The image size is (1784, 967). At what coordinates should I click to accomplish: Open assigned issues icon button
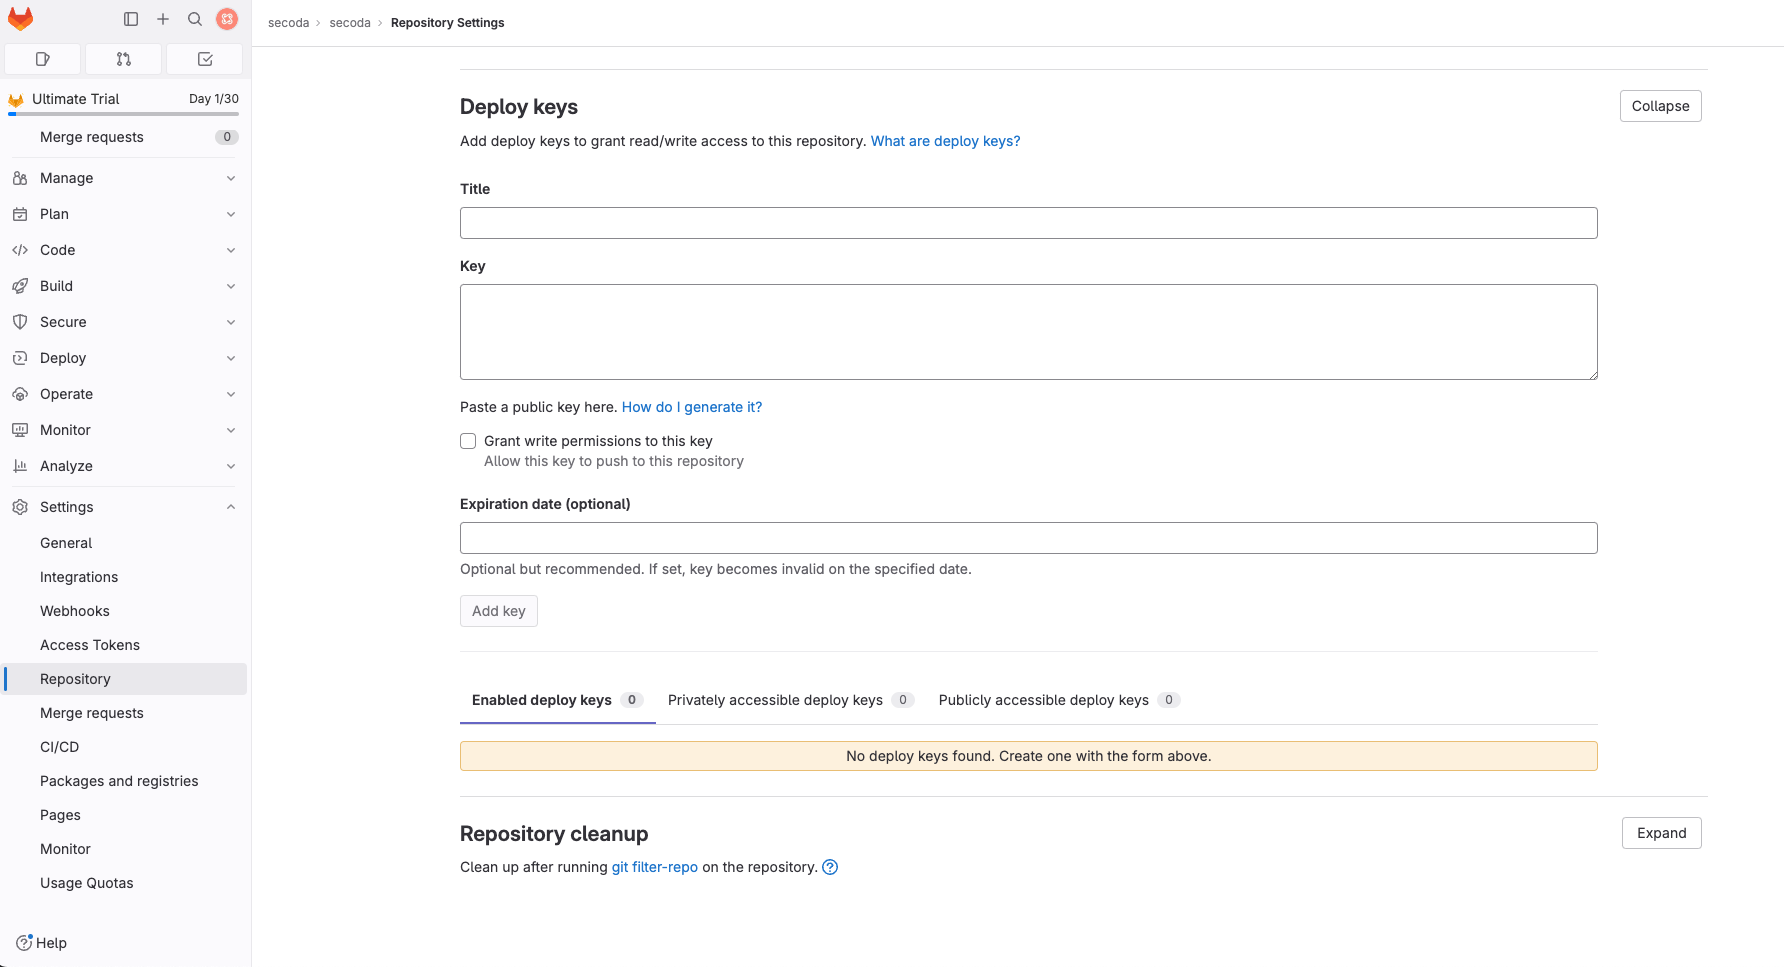point(43,59)
